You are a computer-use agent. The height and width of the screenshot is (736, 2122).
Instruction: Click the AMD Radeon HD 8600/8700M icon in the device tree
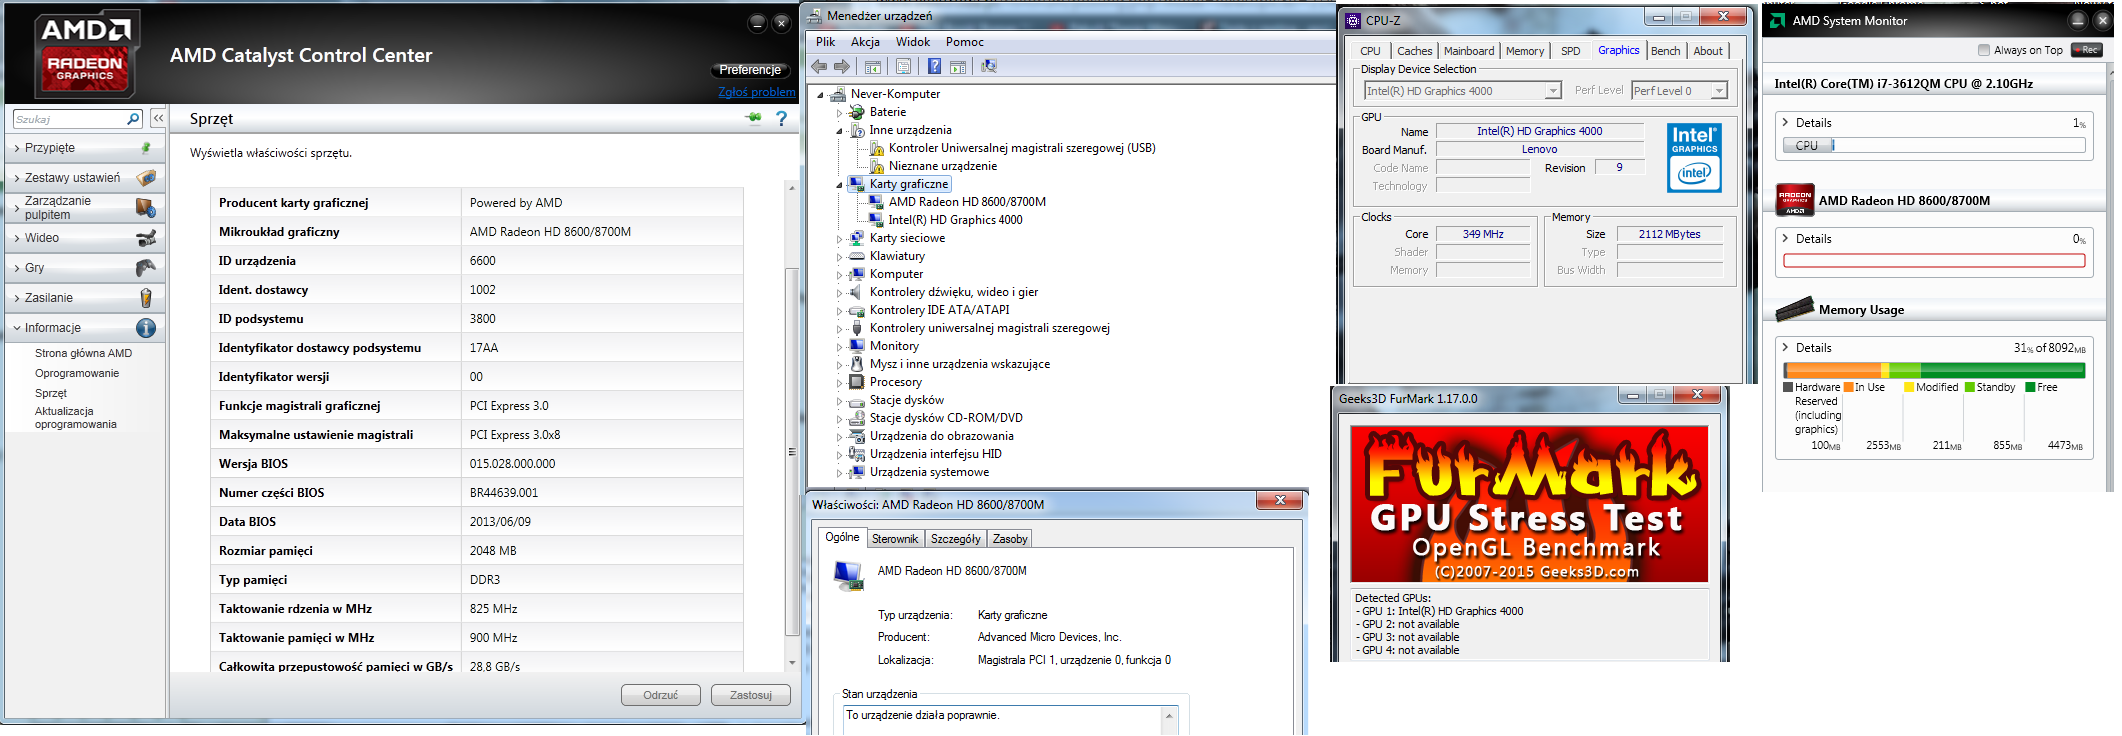point(876,202)
